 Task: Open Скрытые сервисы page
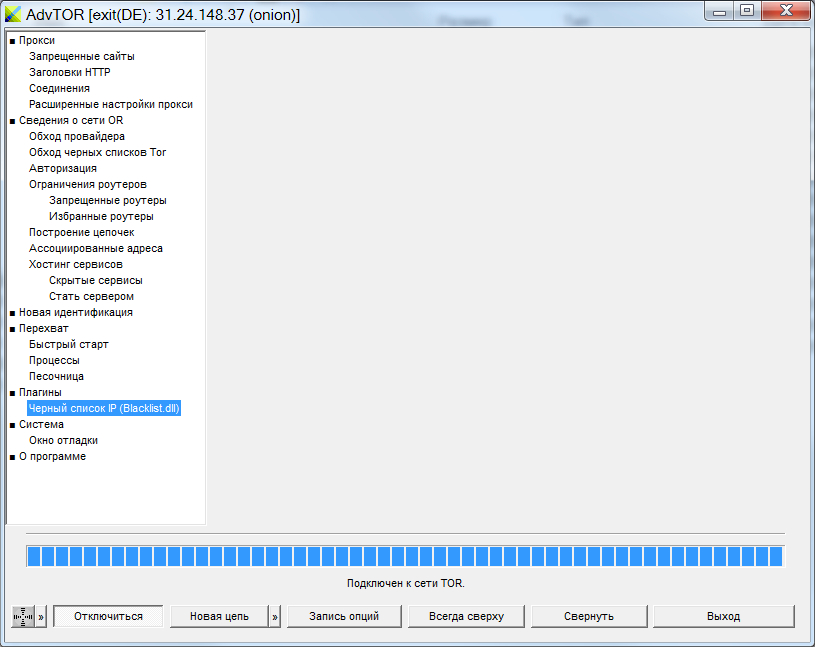point(96,281)
